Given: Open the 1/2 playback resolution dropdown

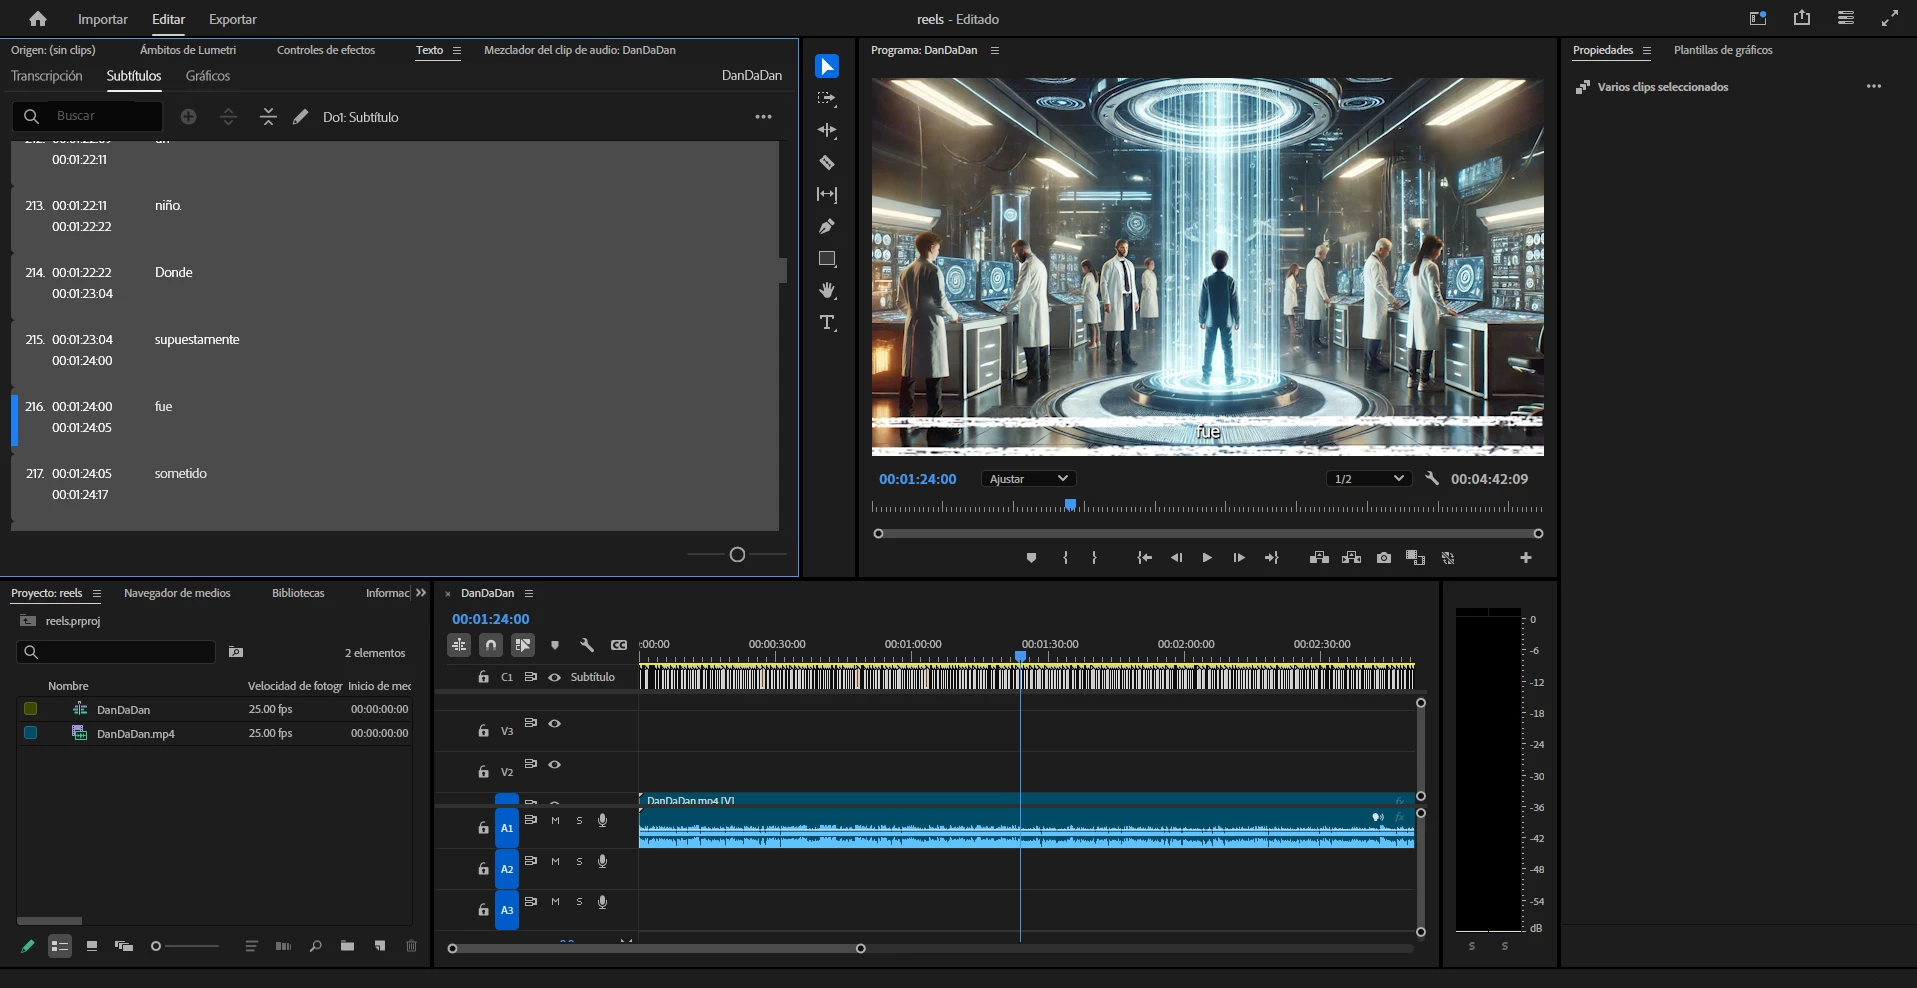Looking at the screenshot, I should (x=1368, y=479).
